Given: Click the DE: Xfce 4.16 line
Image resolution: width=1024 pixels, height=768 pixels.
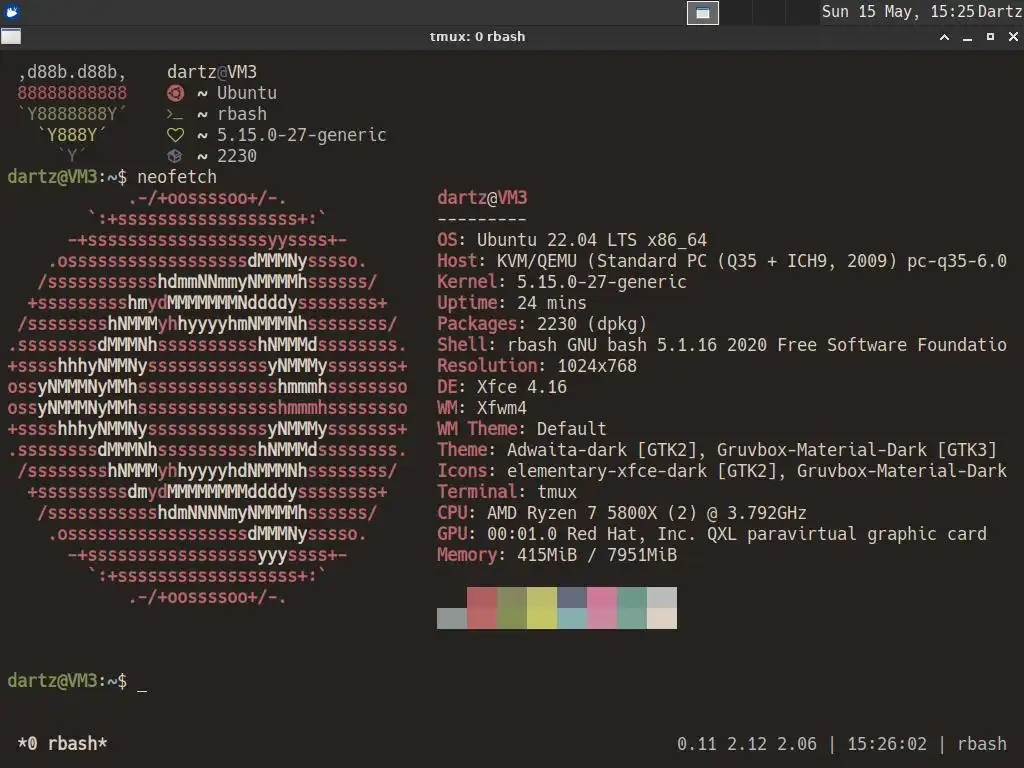Looking at the screenshot, I should pyautogui.click(x=502, y=387).
